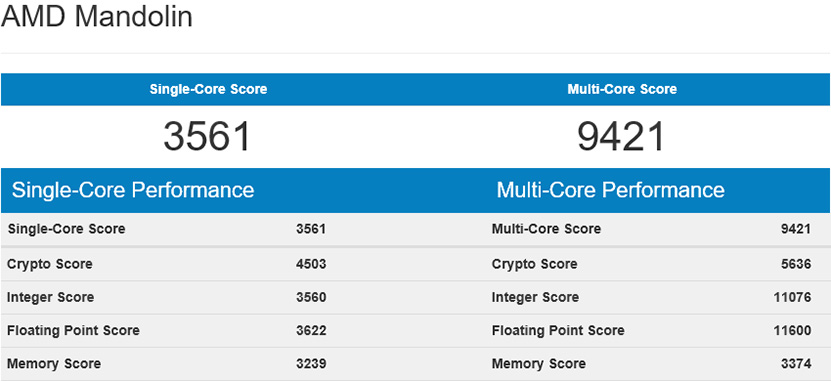The image size is (831, 381).
Task: Select single-core Memory Score label
Action: click(x=54, y=364)
